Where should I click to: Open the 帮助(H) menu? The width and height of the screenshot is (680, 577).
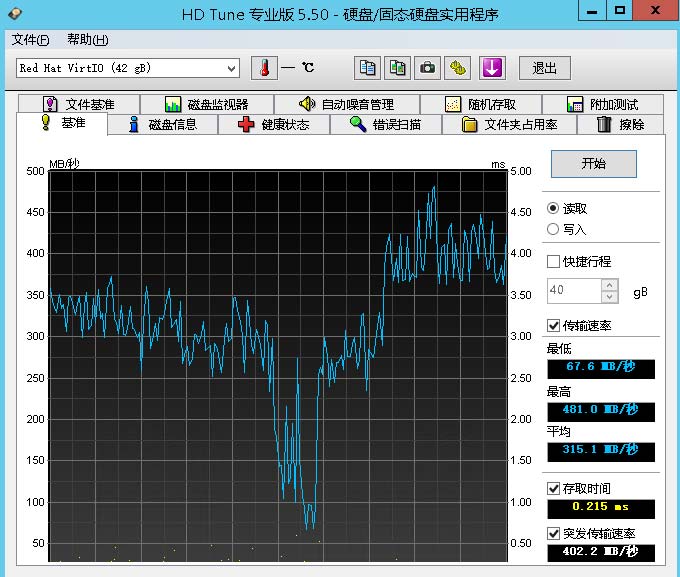[88, 39]
